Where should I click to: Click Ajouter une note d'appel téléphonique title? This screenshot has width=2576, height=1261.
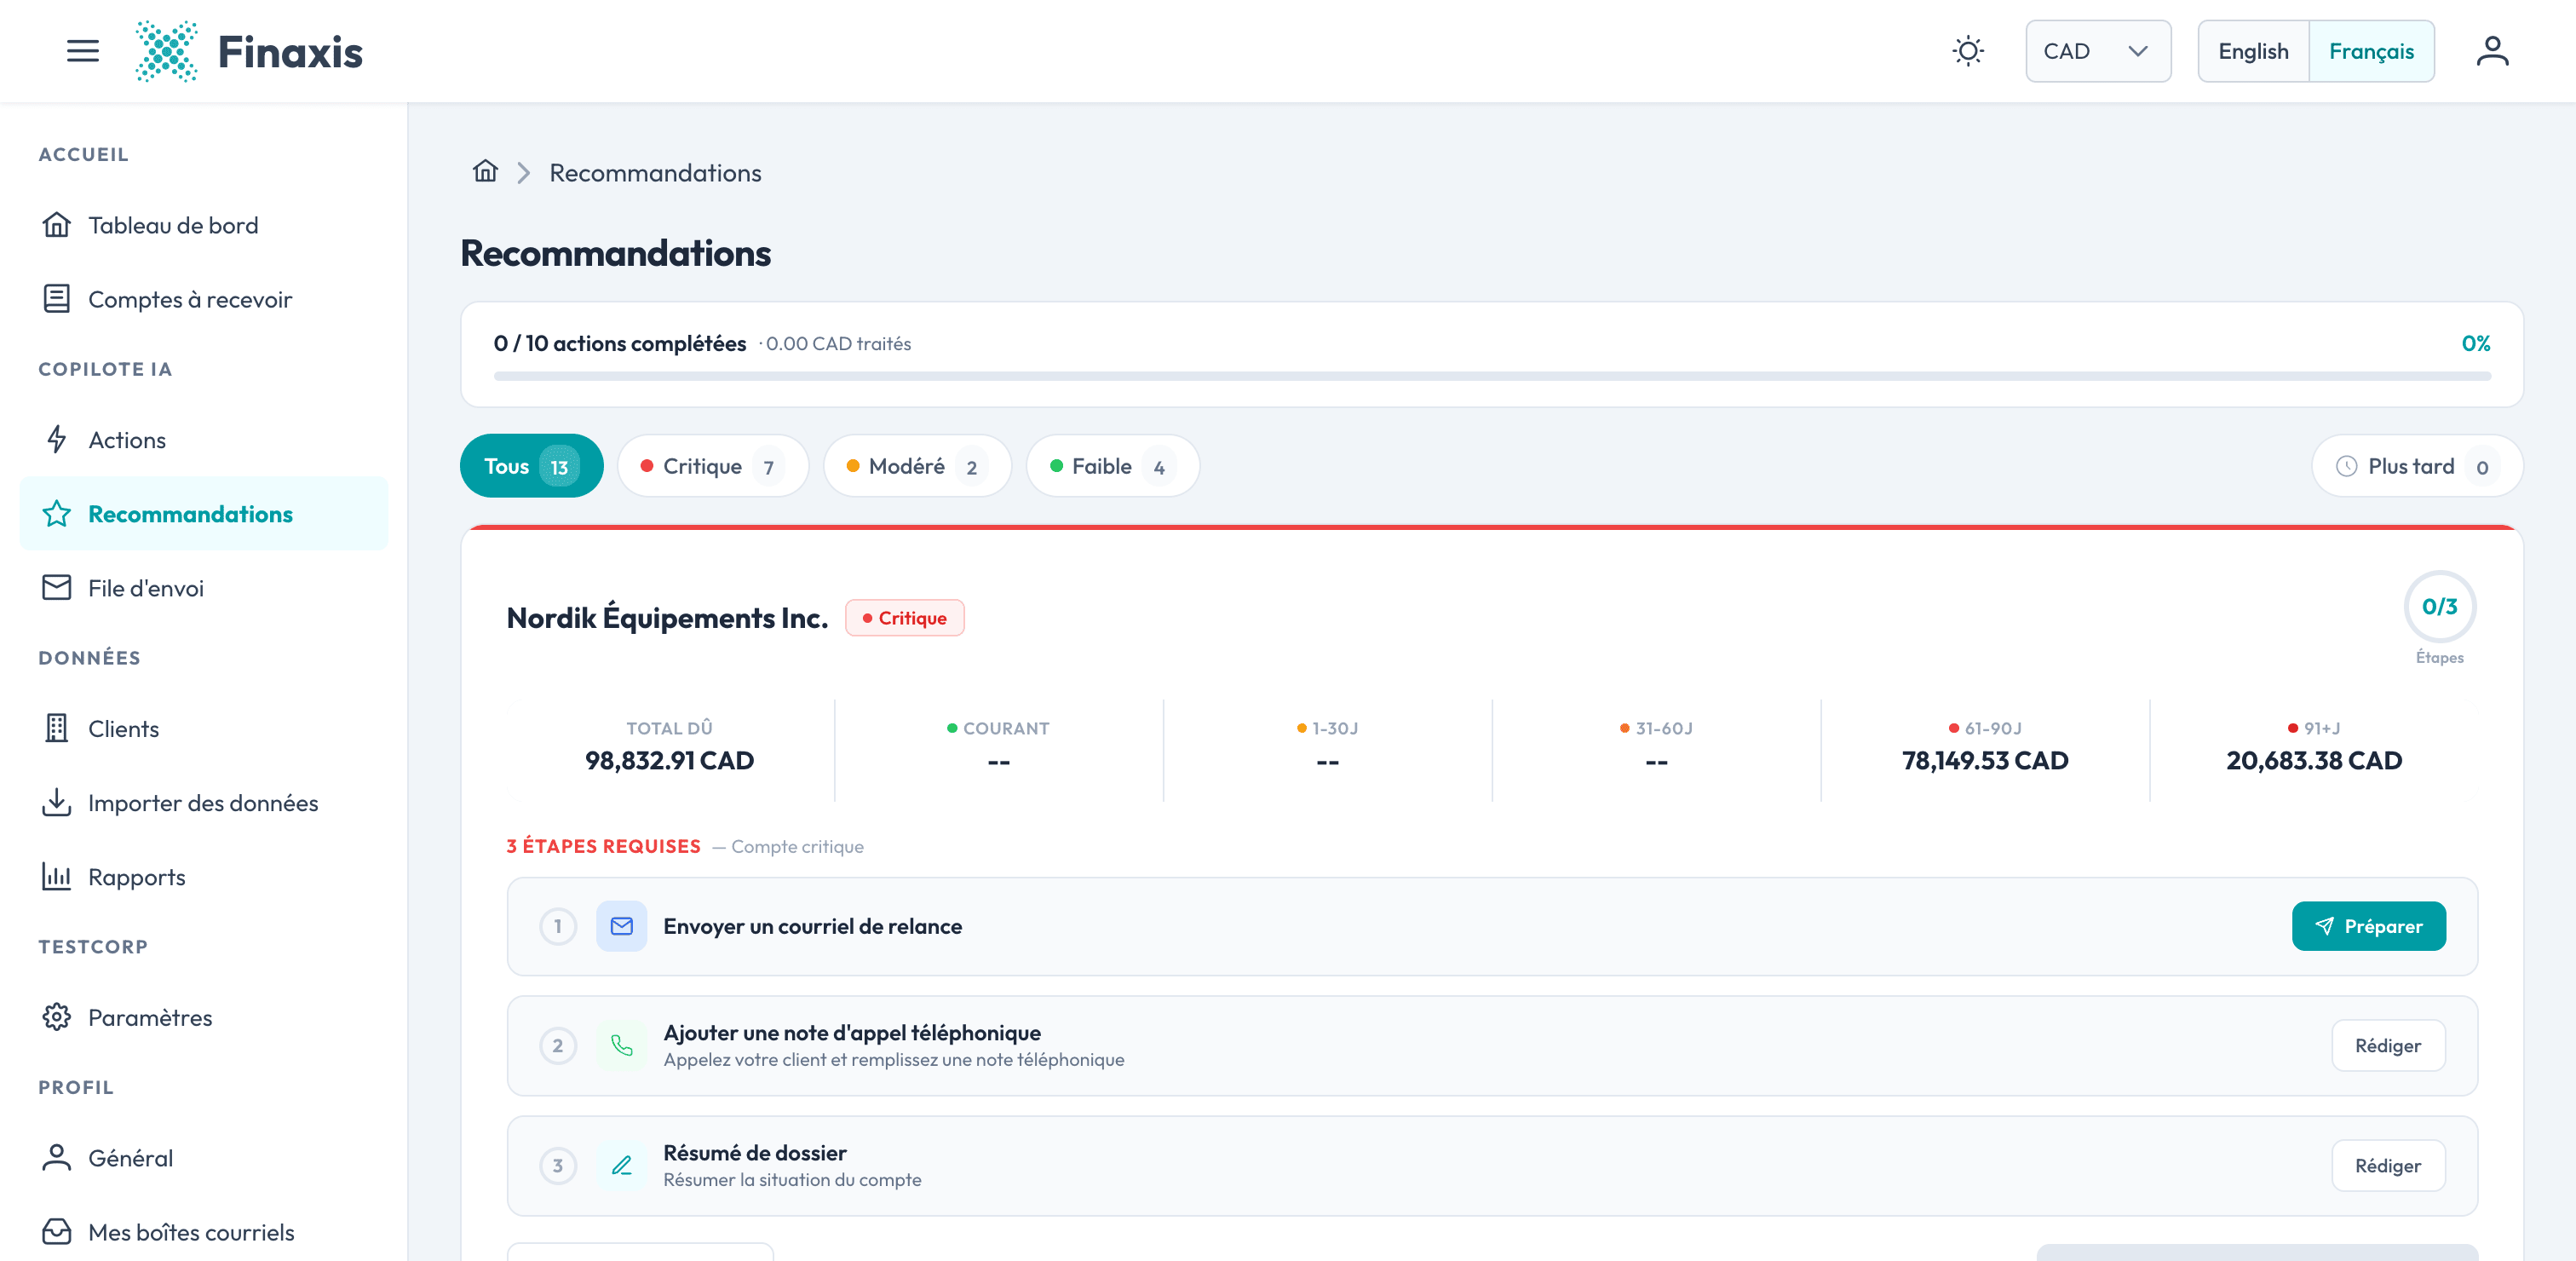(x=852, y=1032)
